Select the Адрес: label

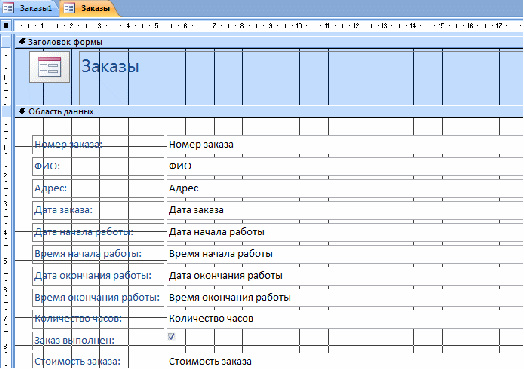[x=99, y=188]
